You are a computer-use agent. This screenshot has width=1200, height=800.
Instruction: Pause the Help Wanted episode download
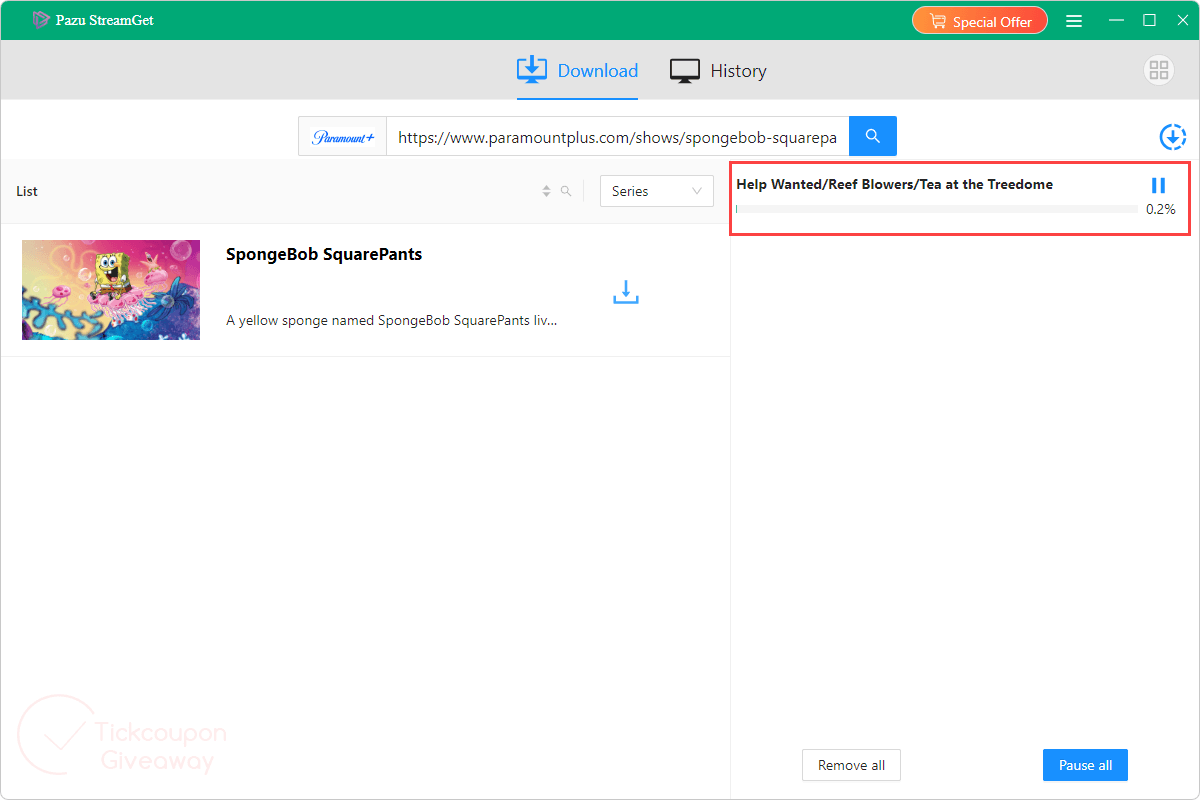(1158, 185)
